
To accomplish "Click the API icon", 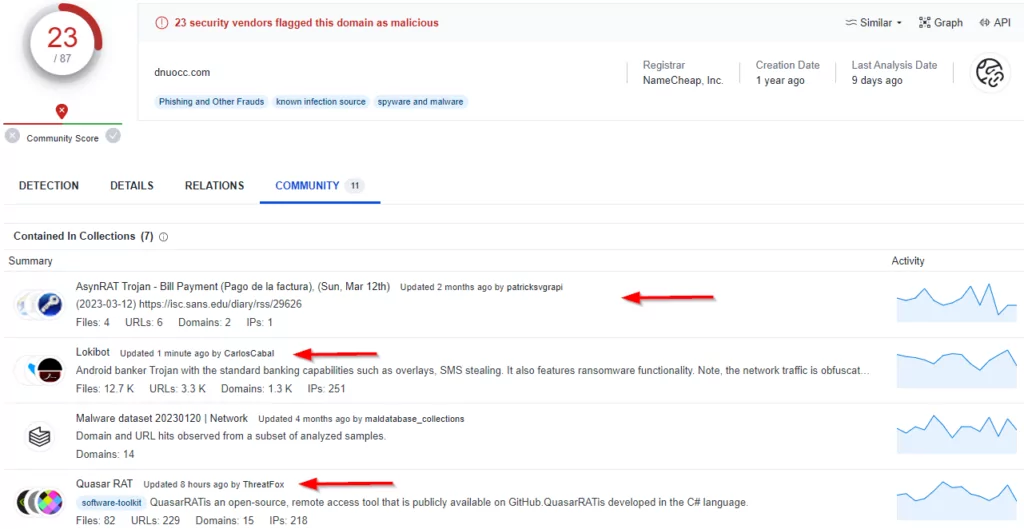I will click(x=984, y=22).
